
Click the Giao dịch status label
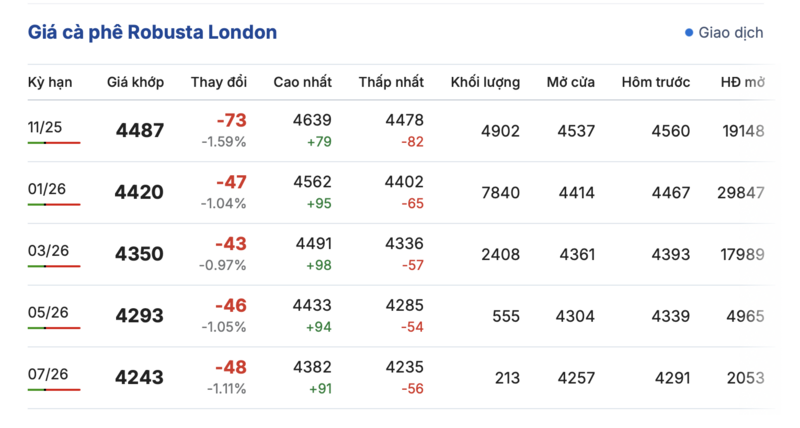(x=731, y=33)
